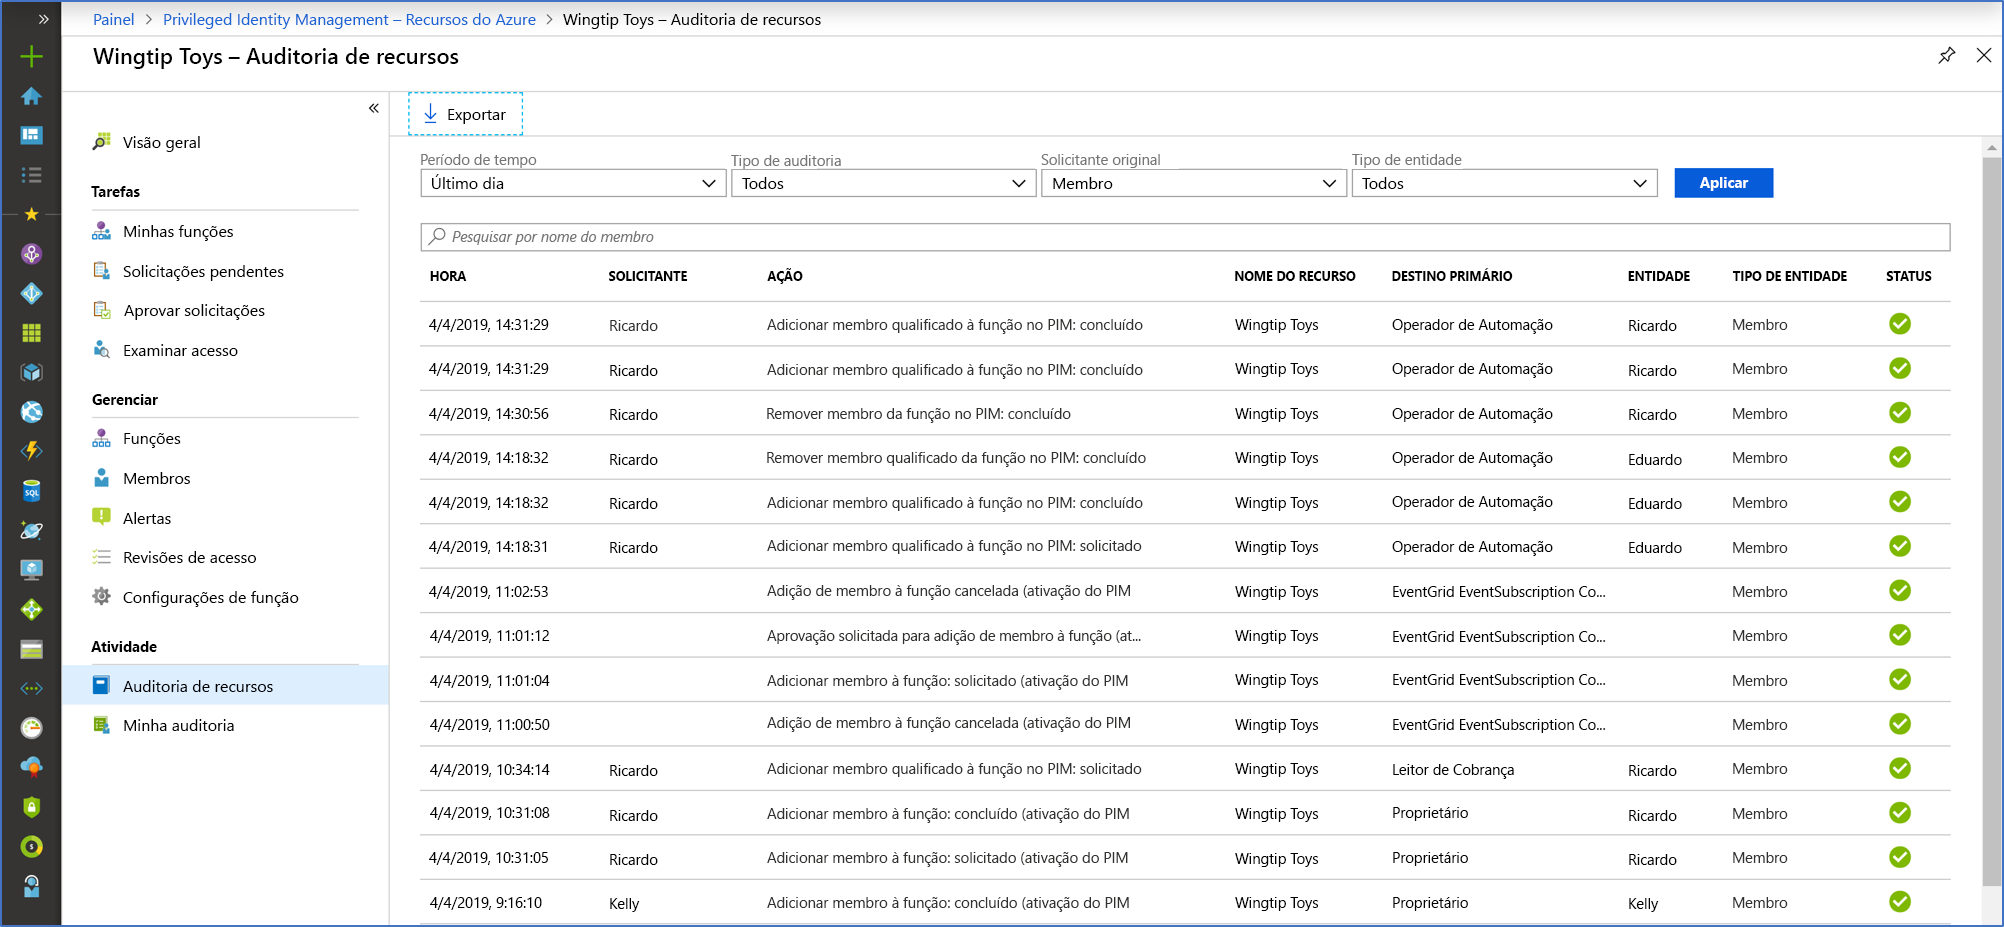Viewport: 2004px width, 927px height.
Task: Open the All services list icon
Action: (32, 175)
